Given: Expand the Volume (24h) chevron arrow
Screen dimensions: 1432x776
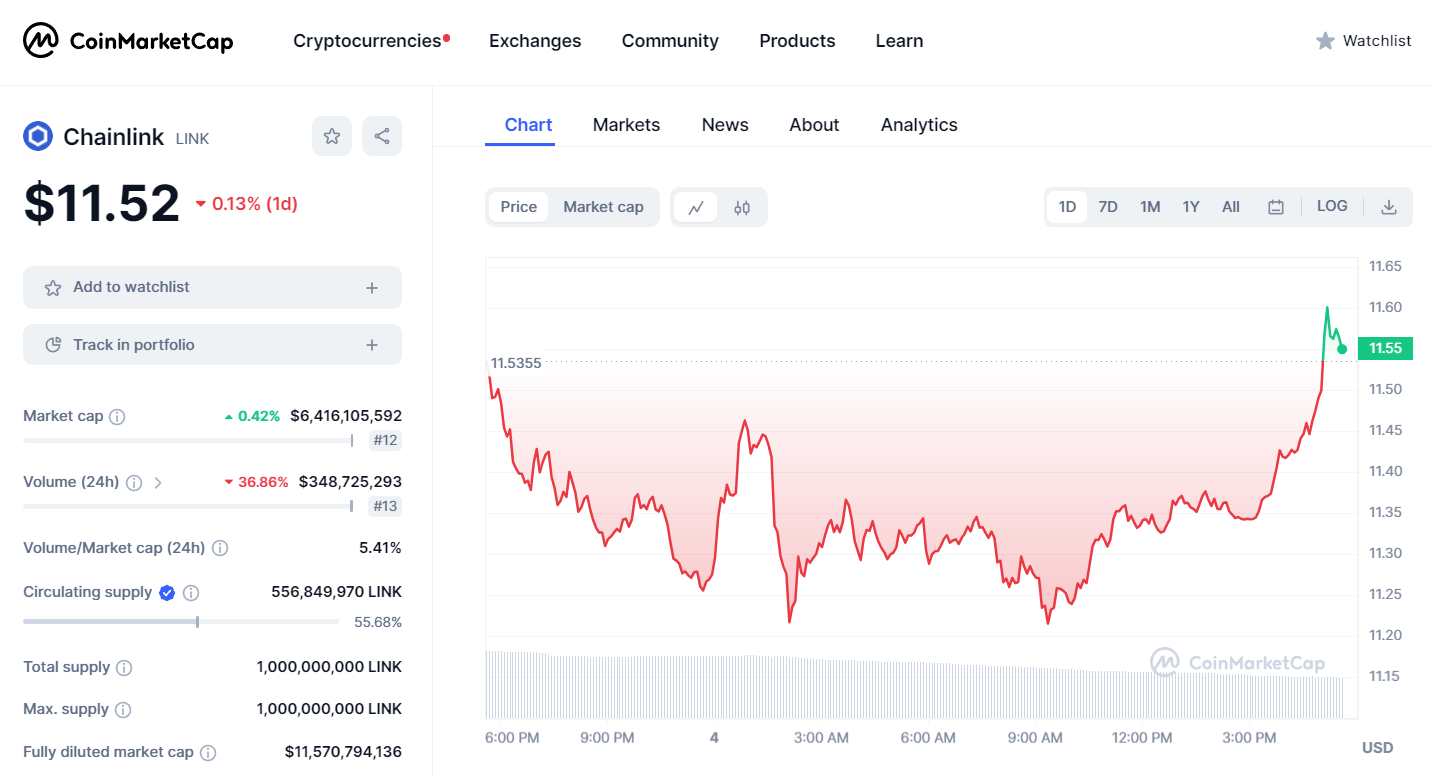Looking at the screenshot, I should tap(158, 482).
